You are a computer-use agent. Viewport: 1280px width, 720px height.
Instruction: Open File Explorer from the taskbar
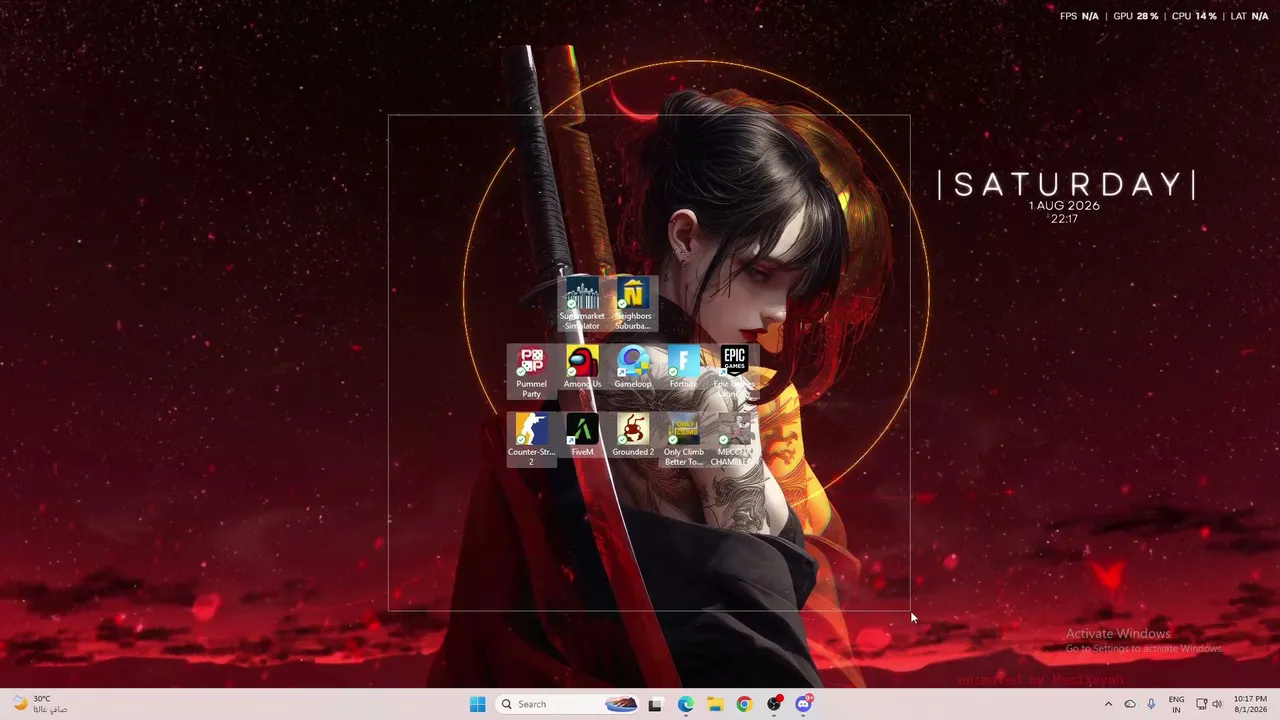click(715, 704)
